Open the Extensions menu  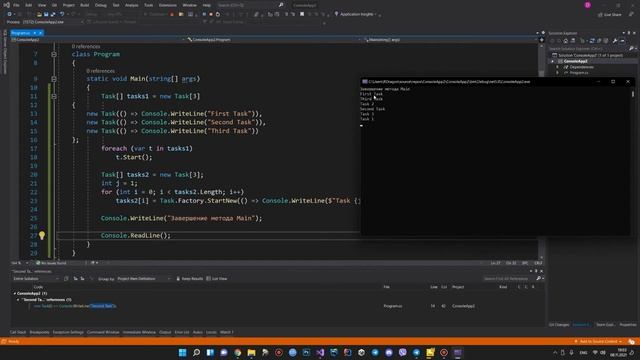tap(168, 5)
